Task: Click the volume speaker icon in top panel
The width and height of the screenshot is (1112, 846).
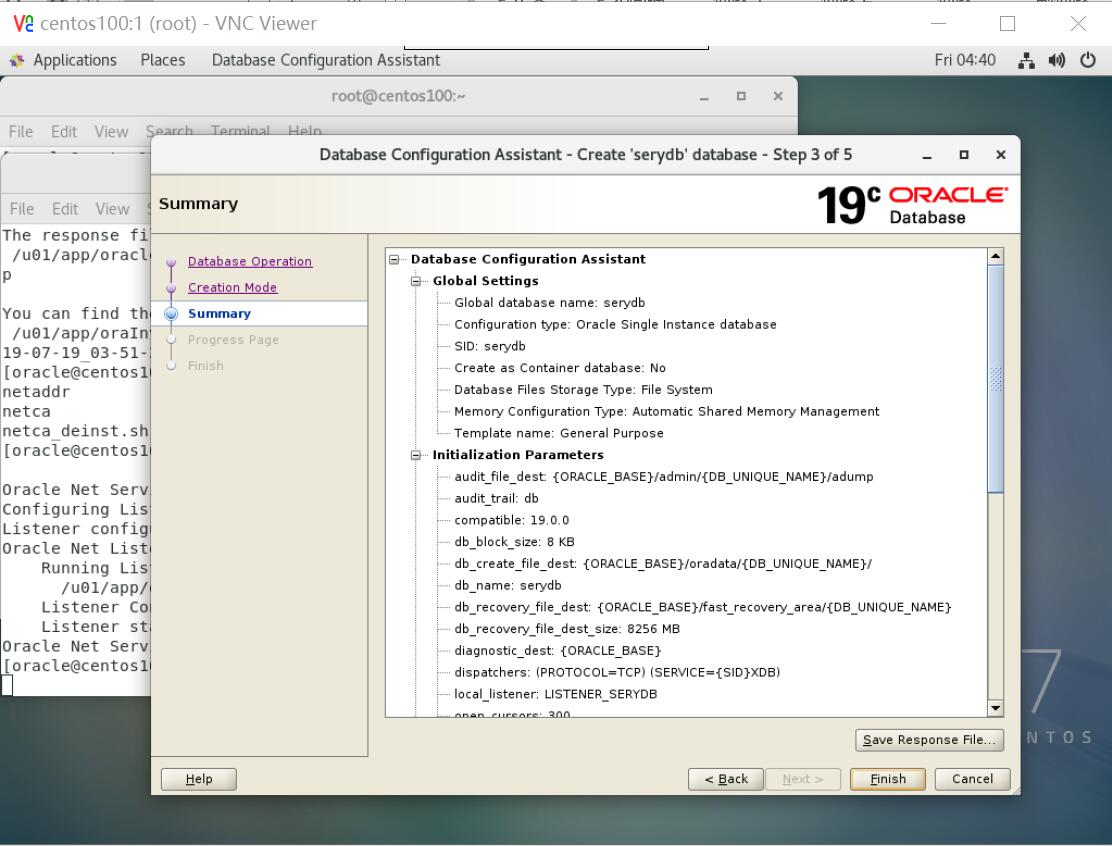Action: 1057,61
